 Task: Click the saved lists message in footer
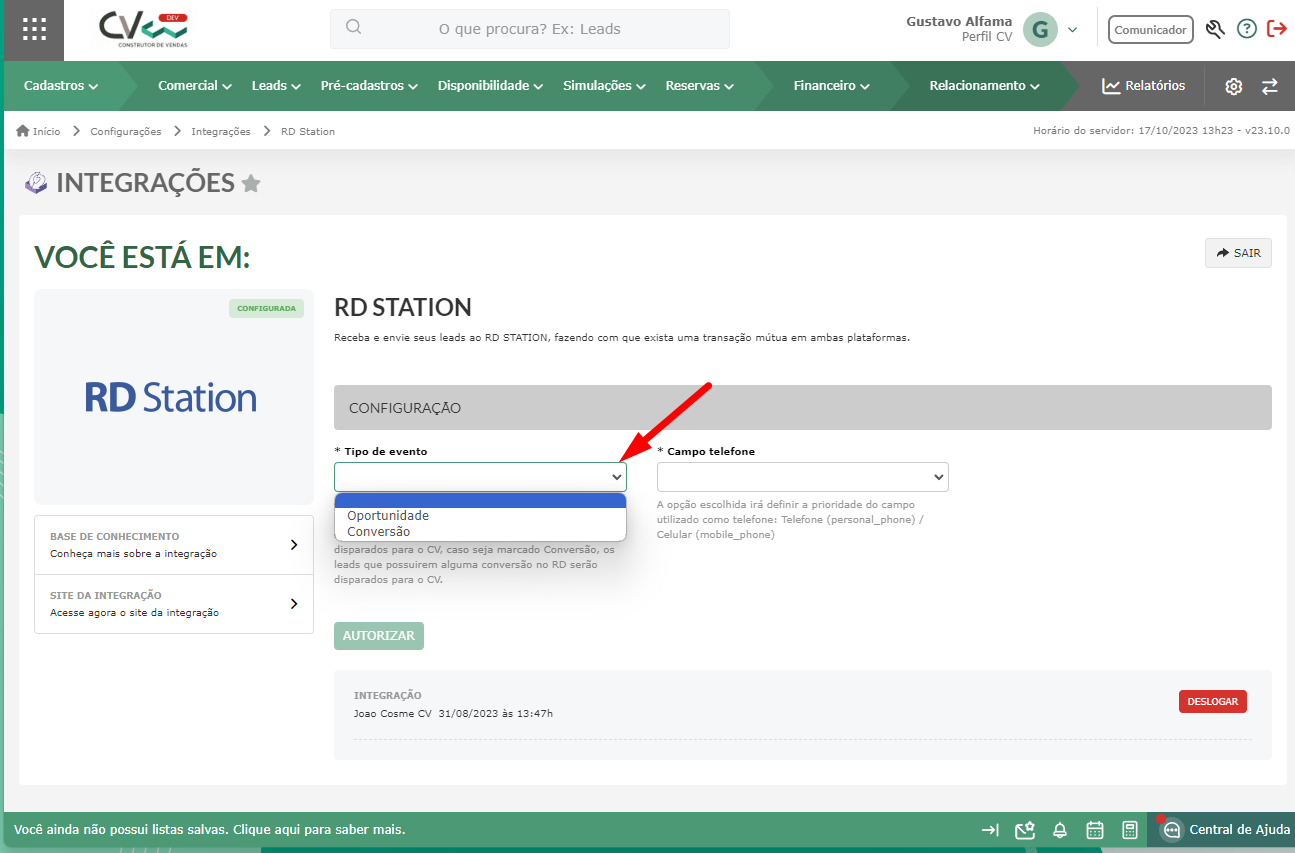tap(210, 830)
